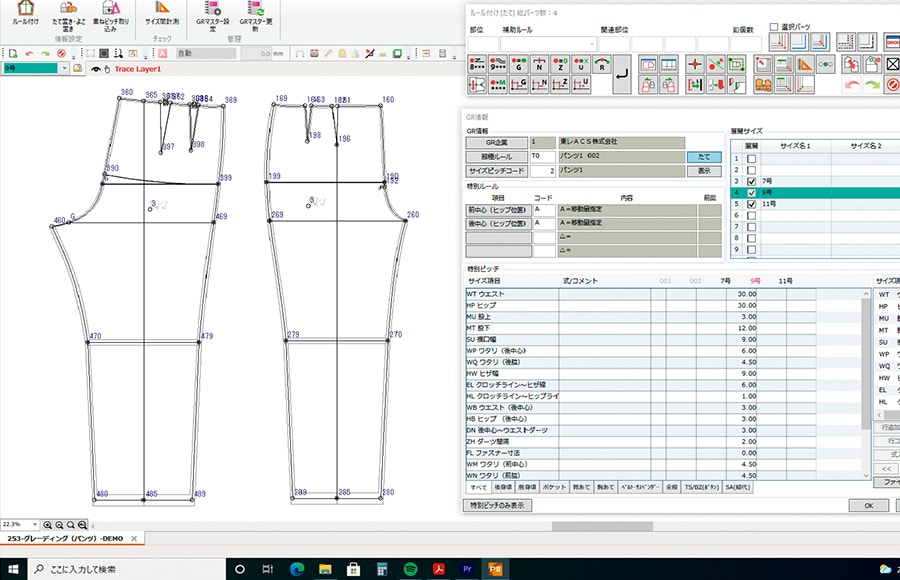Expand the 補助ルール combo box
Viewport: 900px width, 580px height.
[x=591, y=44]
